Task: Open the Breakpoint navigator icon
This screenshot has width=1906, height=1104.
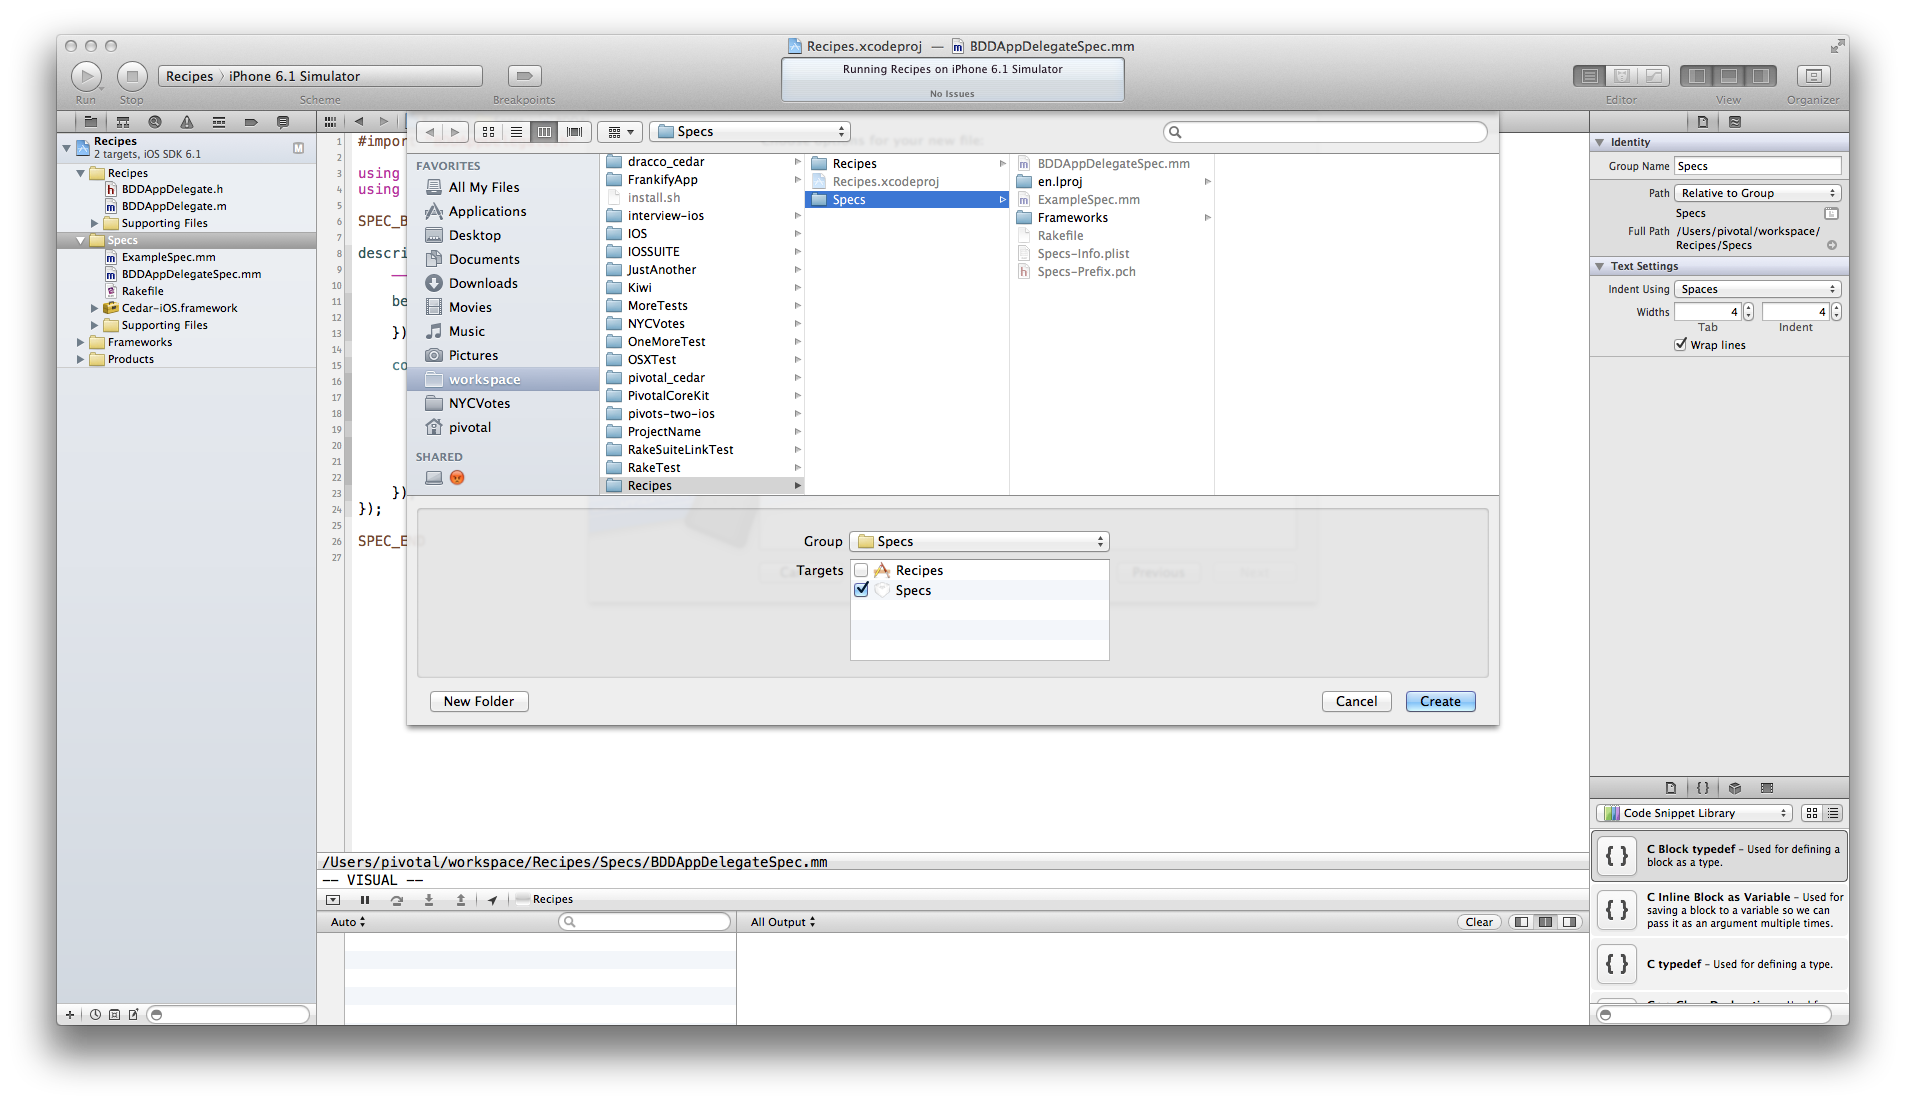Action: [x=251, y=122]
